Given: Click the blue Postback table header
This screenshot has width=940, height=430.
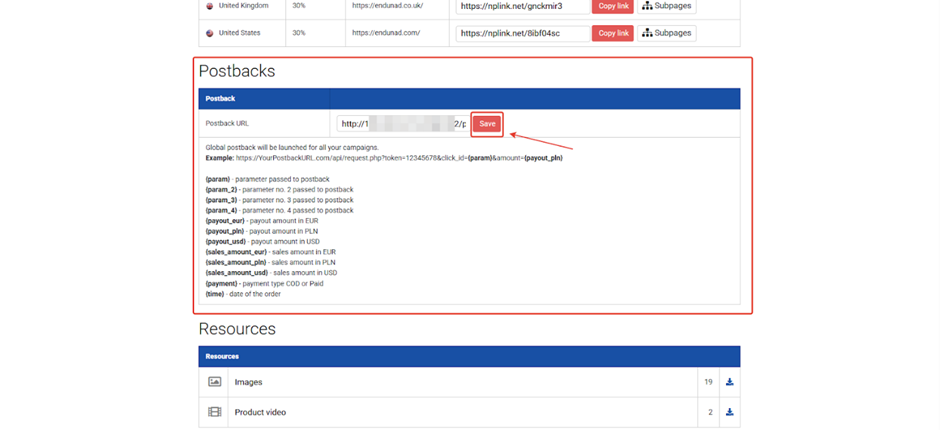Looking at the screenshot, I should (x=469, y=99).
